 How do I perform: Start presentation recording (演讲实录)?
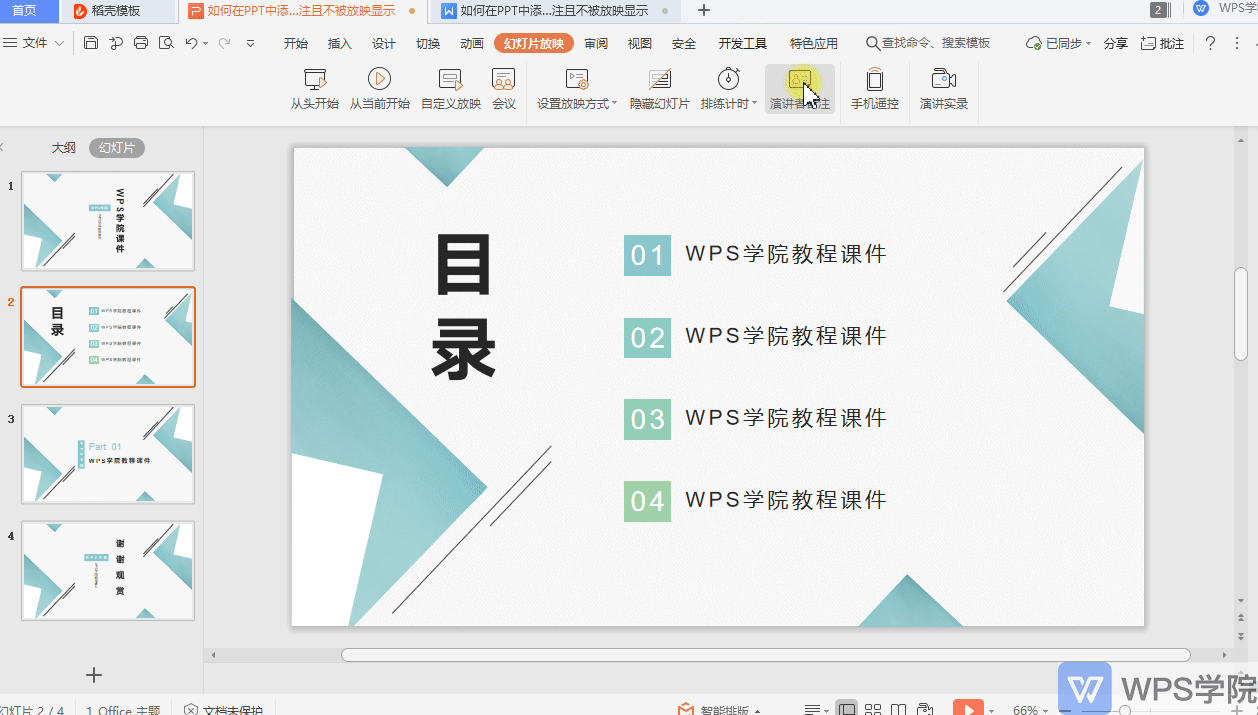tap(944, 89)
